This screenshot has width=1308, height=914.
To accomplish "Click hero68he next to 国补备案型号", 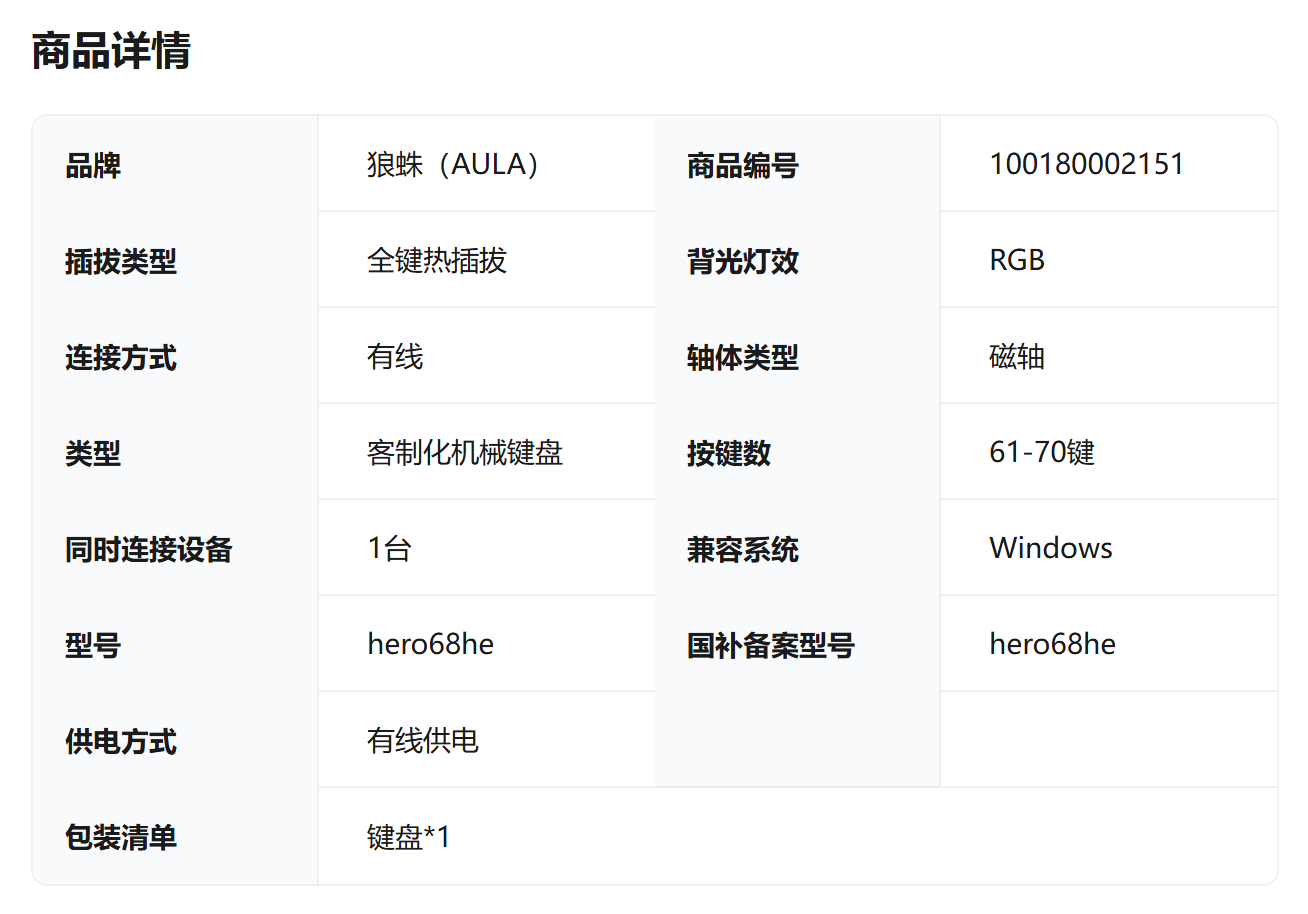I will pyautogui.click(x=1052, y=644).
